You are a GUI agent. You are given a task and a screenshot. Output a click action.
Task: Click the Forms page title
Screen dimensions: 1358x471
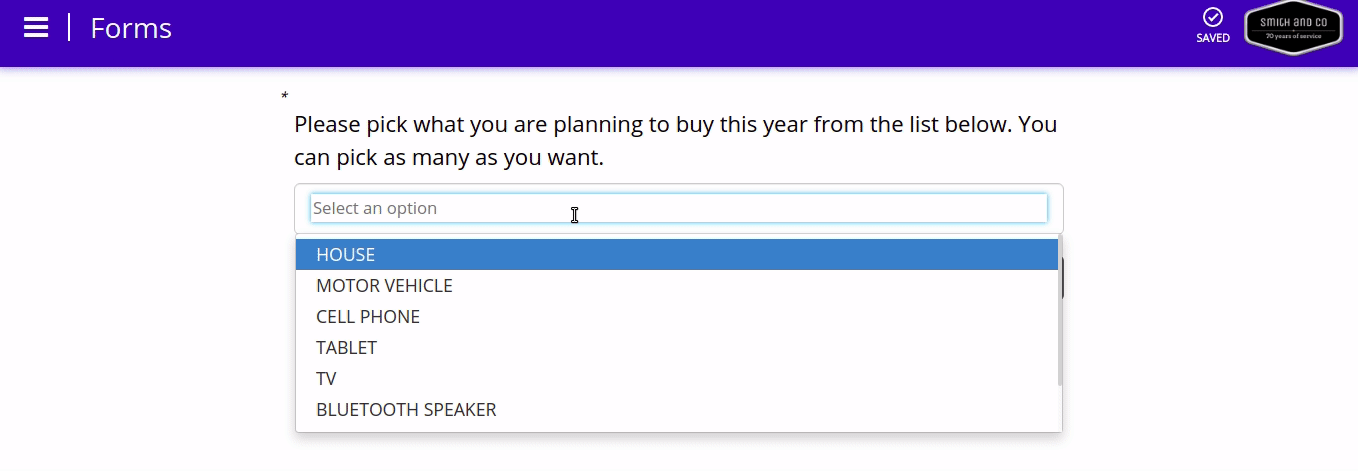tap(131, 28)
